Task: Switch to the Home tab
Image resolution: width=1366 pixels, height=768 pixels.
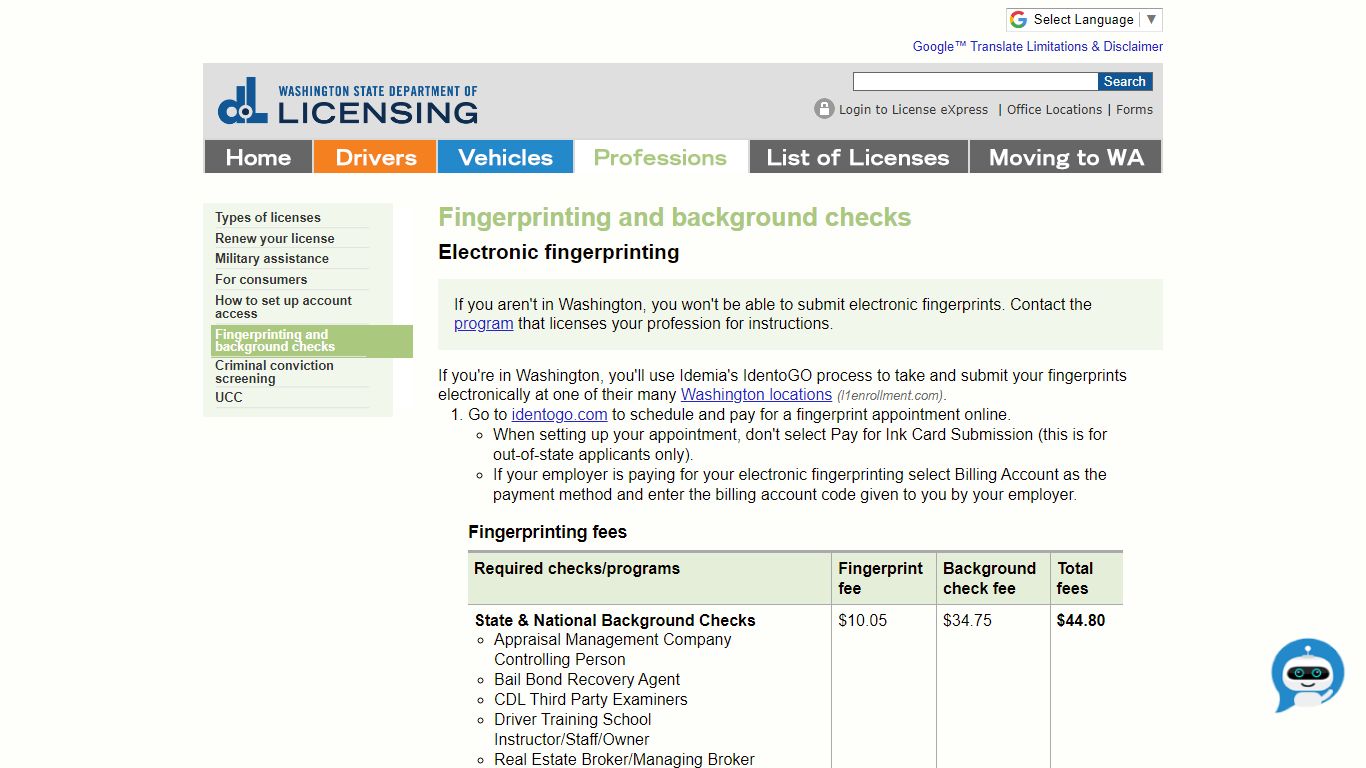Action: pos(258,157)
